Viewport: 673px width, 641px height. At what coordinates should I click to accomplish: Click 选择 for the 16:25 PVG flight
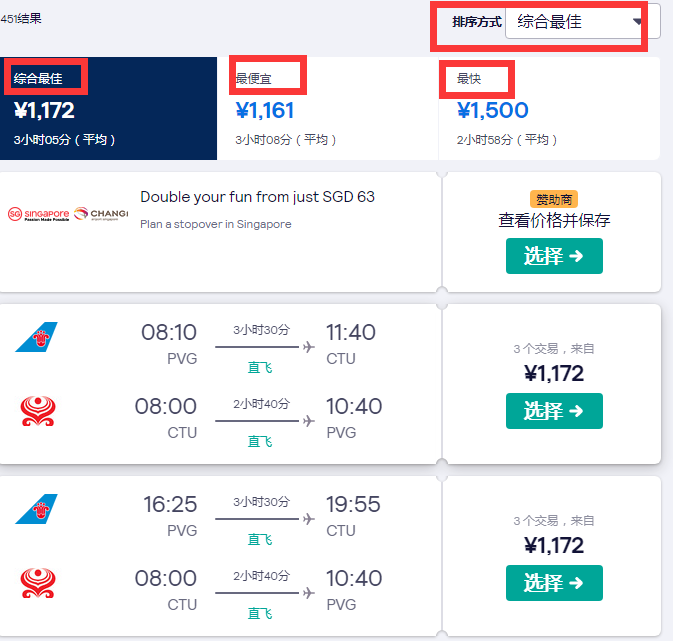554,583
